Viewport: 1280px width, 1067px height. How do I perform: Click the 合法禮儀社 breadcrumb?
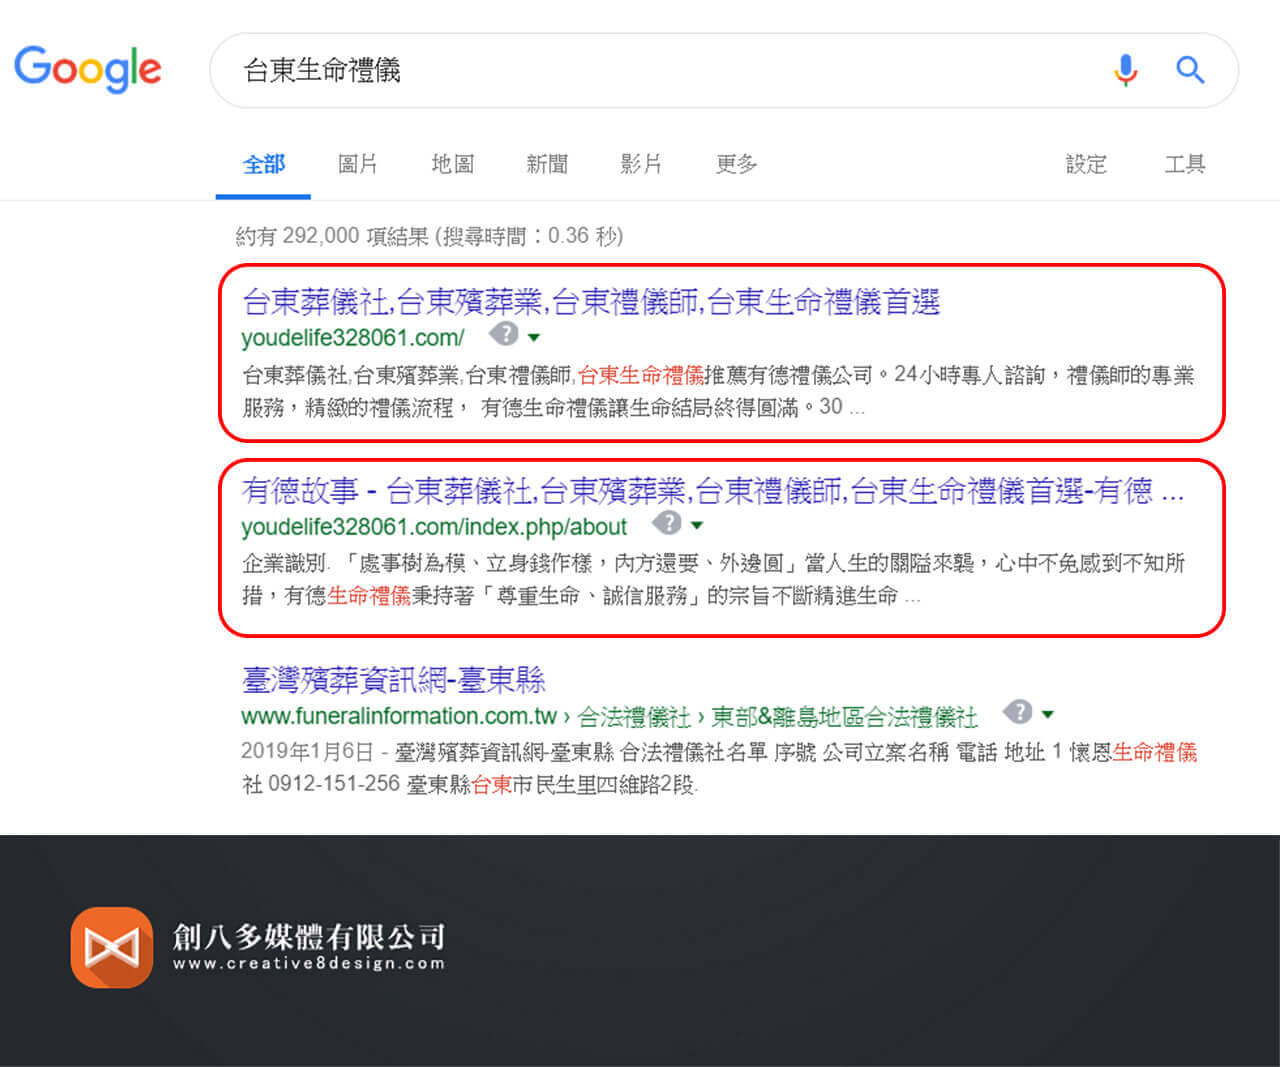634,717
